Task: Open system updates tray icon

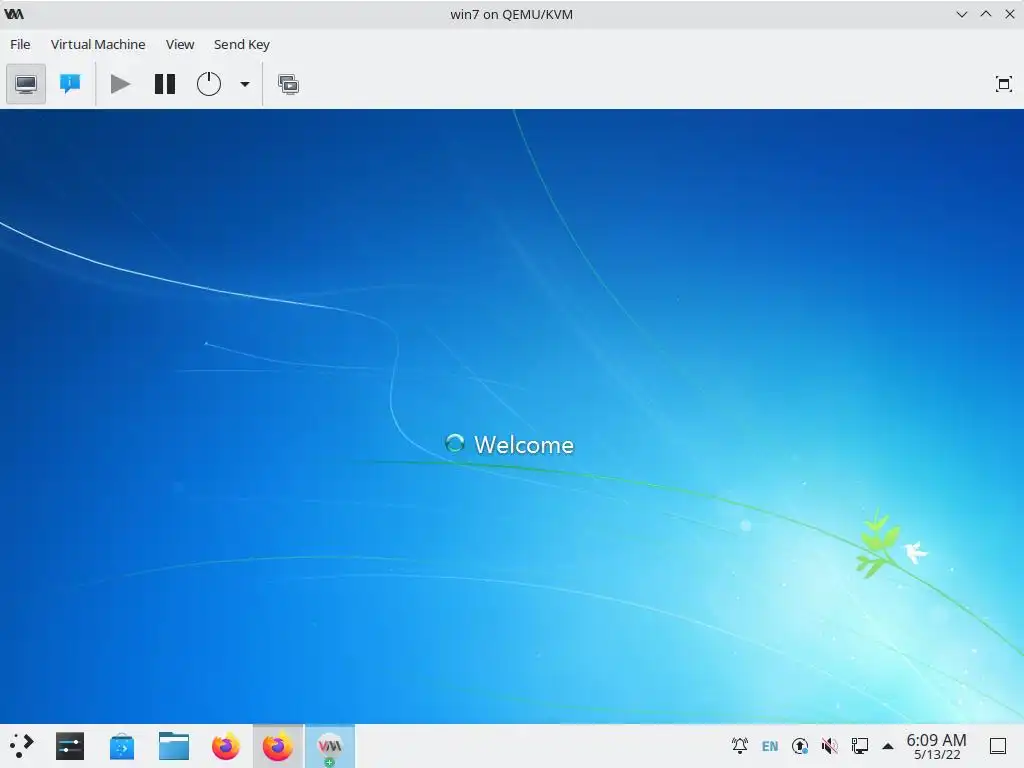Action: [x=800, y=746]
